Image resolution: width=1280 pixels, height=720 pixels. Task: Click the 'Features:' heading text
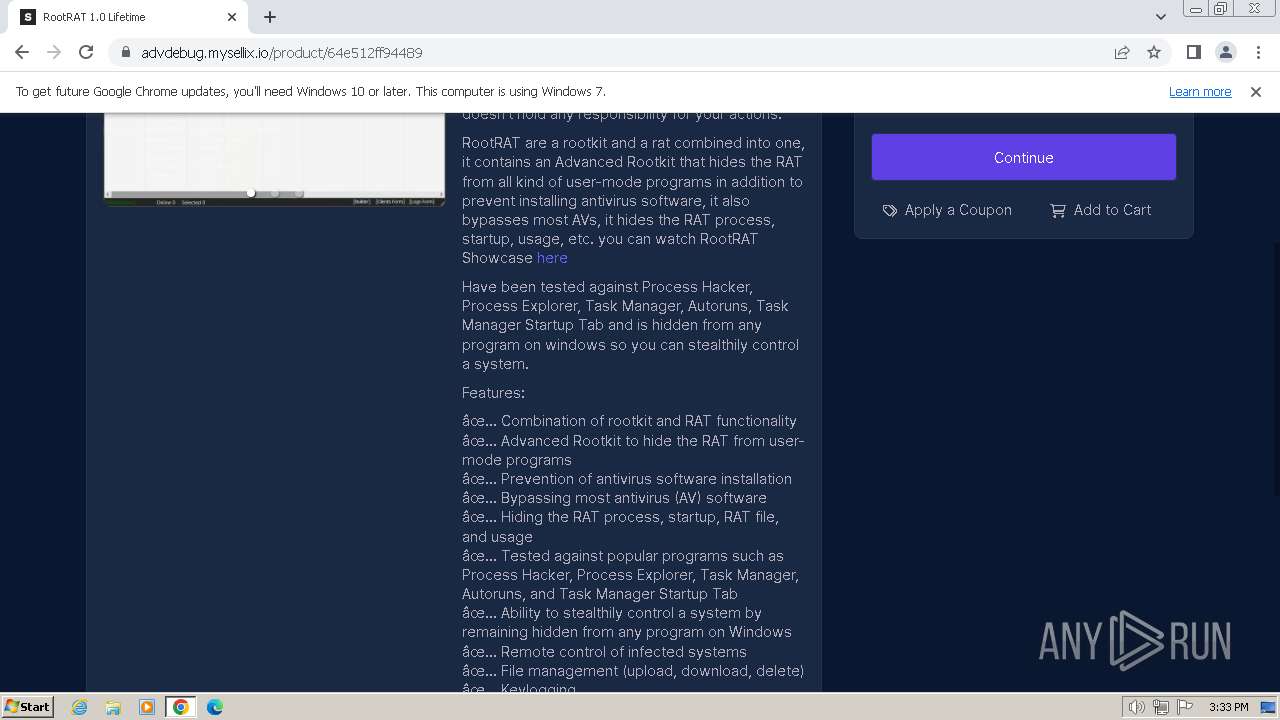coord(493,393)
